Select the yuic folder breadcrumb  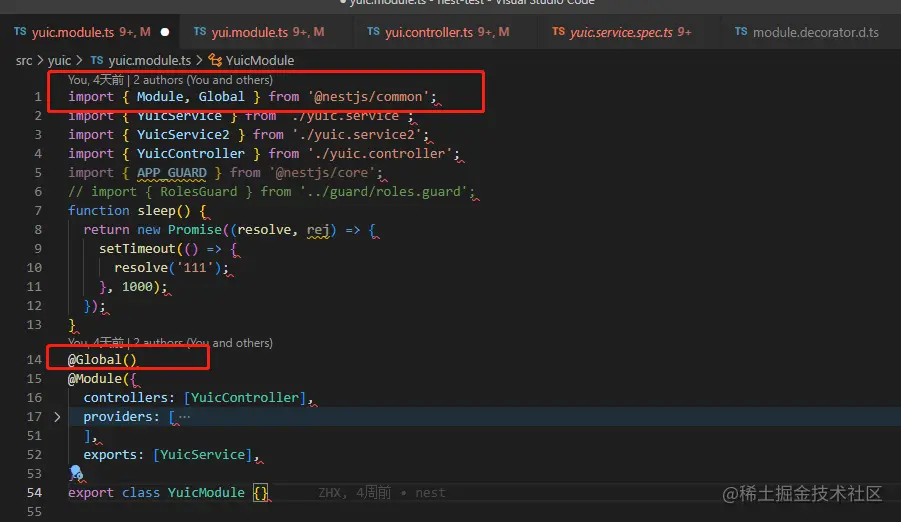pyautogui.click(x=59, y=60)
